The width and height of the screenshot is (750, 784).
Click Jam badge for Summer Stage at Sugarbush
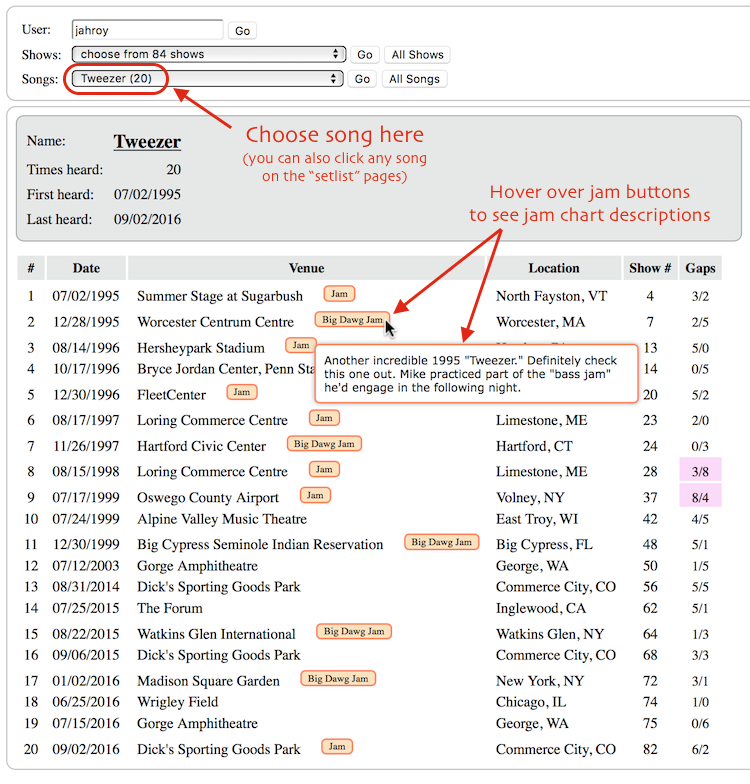coord(339,294)
